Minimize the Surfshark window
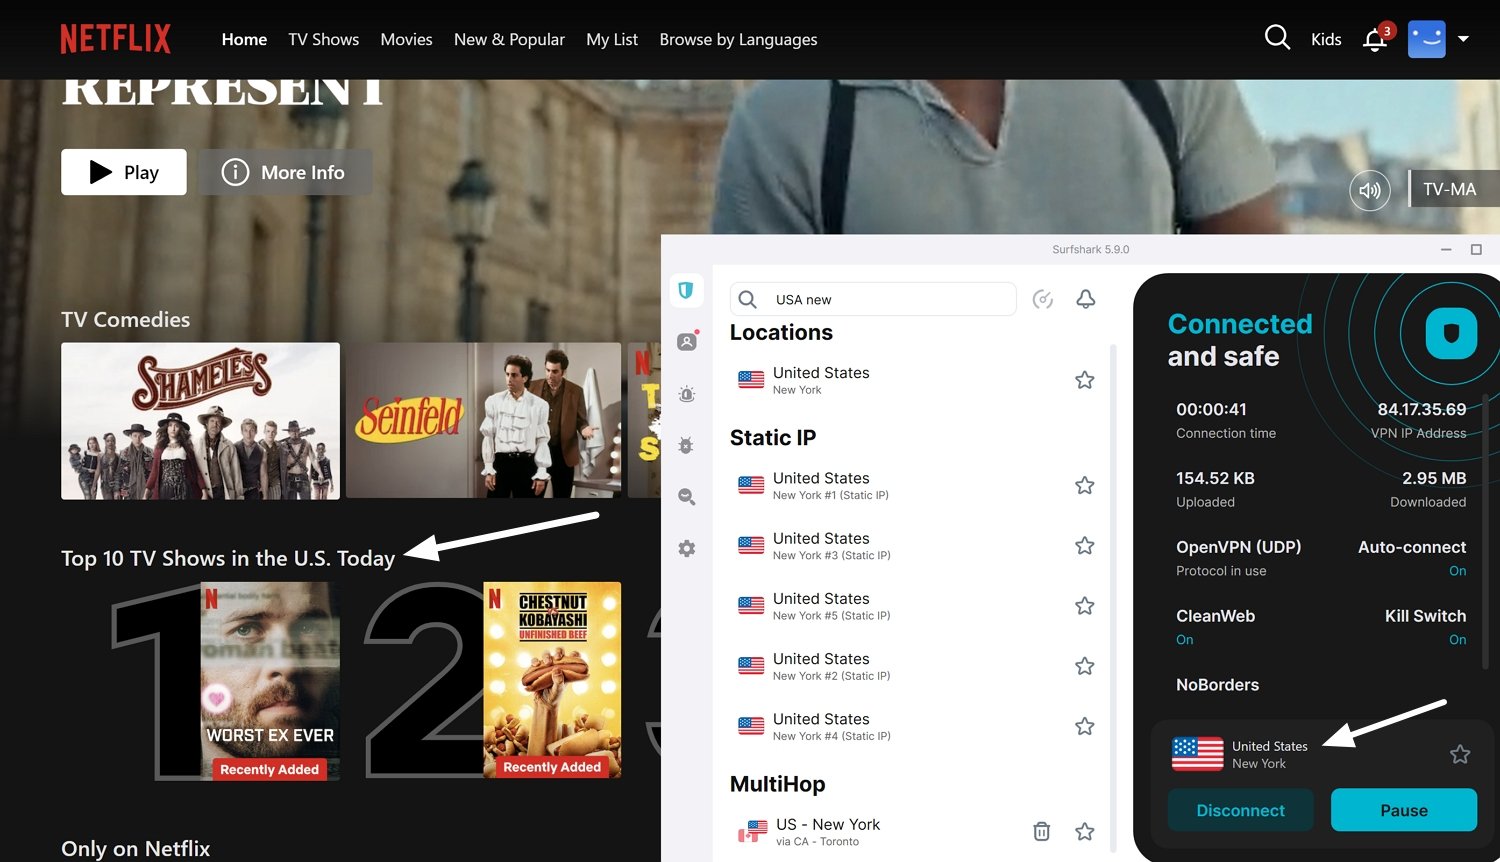The image size is (1500, 862). [x=1446, y=249]
